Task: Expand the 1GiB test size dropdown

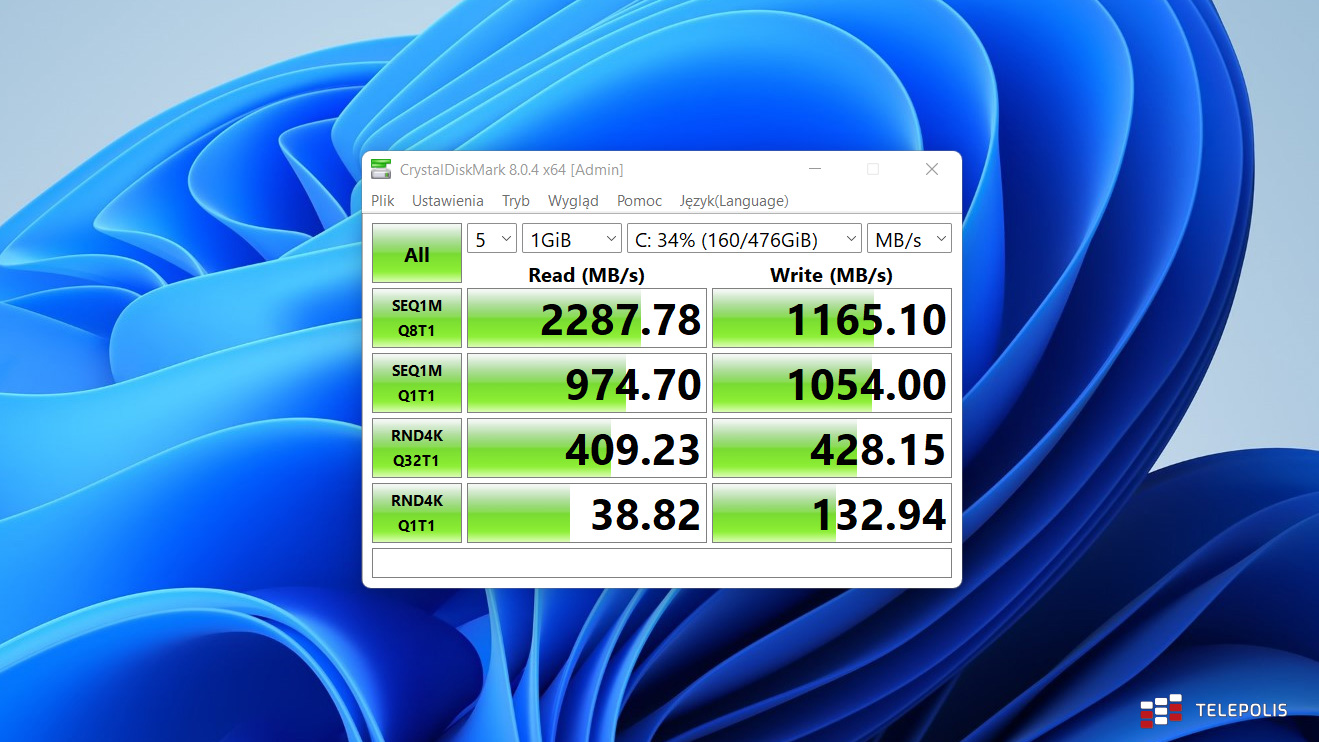Action: pyautogui.click(x=572, y=239)
